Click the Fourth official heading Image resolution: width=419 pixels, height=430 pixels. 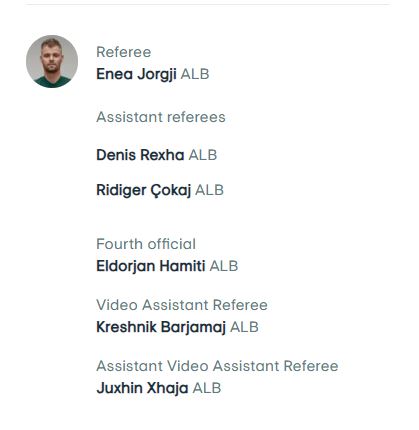tap(146, 244)
